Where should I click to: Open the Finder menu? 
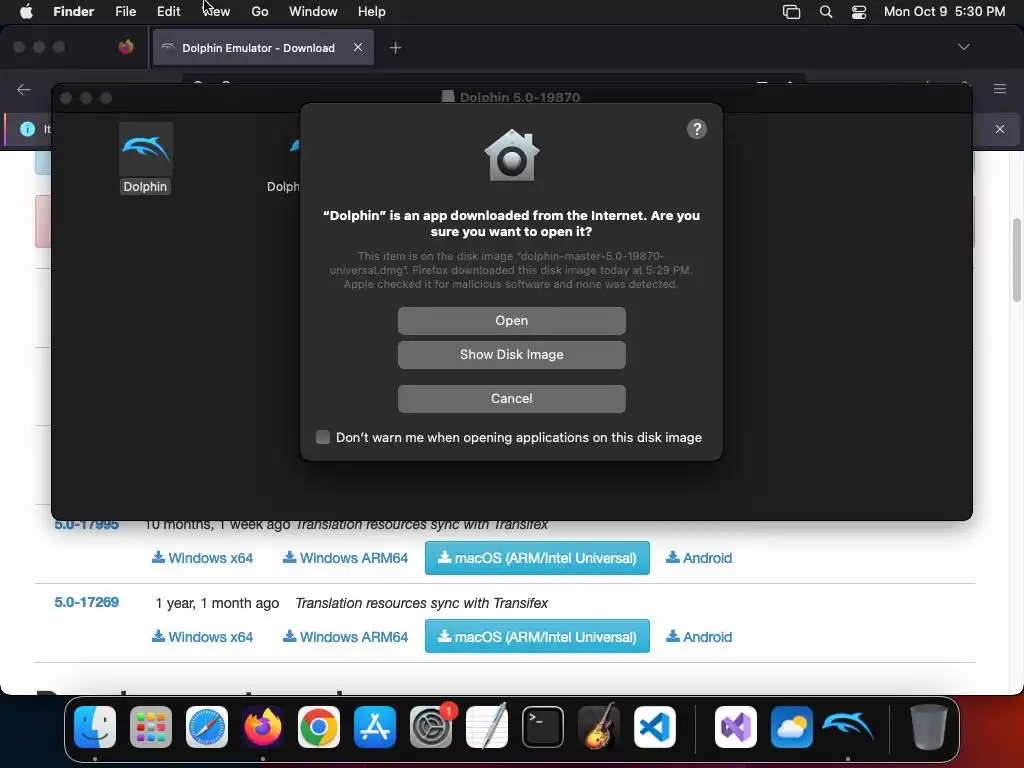tap(73, 11)
